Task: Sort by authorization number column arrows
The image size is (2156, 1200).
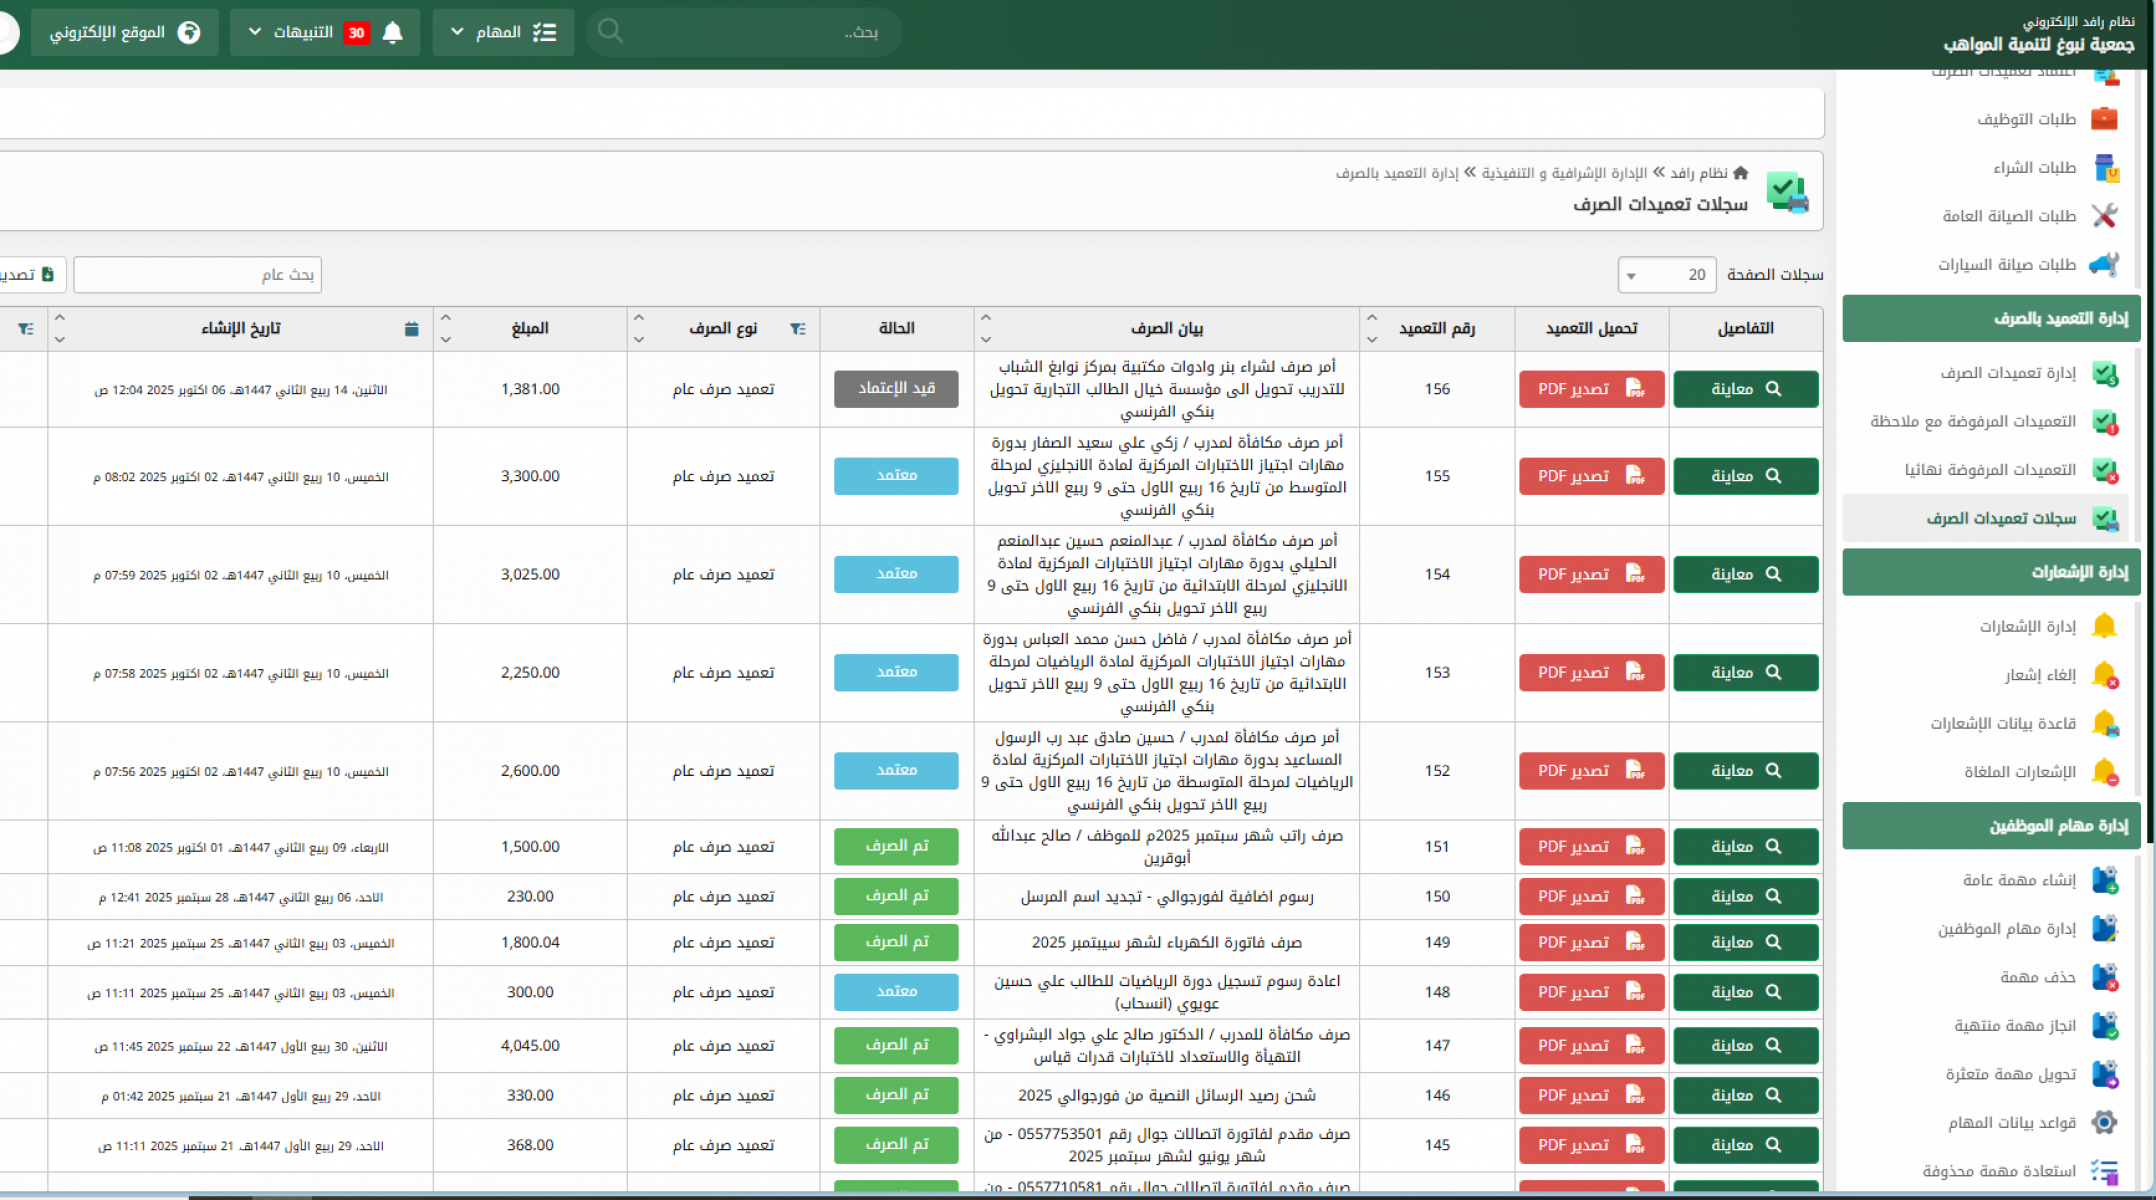Action: tap(1372, 329)
